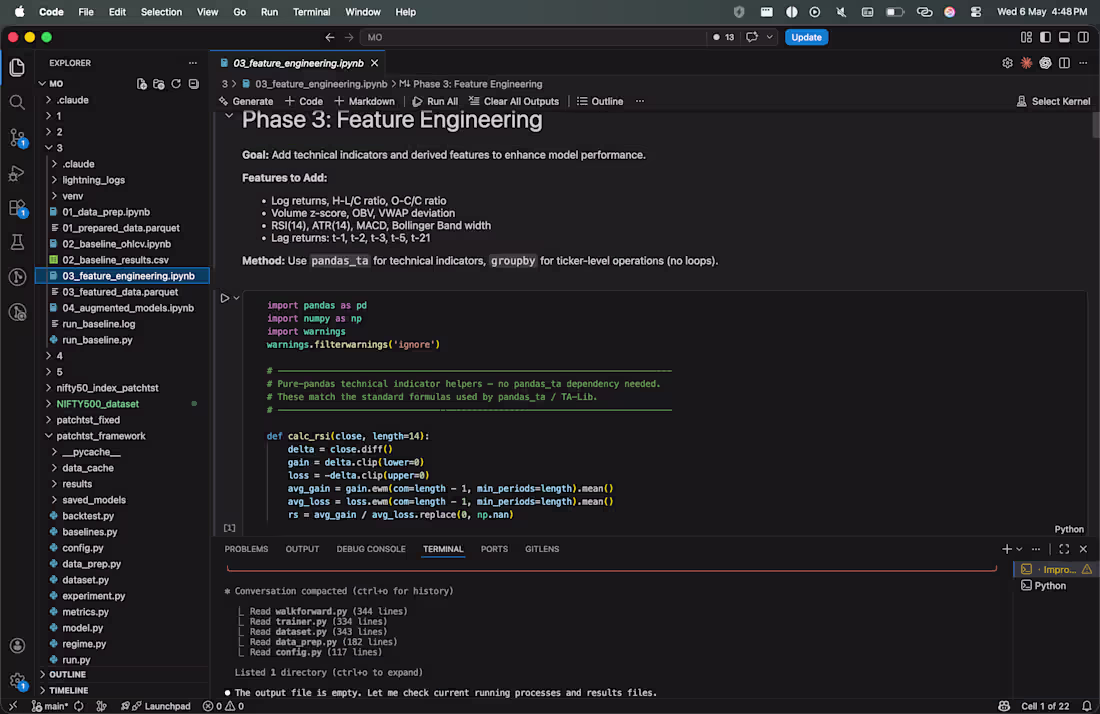Image resolution: width=1100 pixels, height=714 pixels.
Task: Click New Folder icon in Explorer
Action: [159, 83]
